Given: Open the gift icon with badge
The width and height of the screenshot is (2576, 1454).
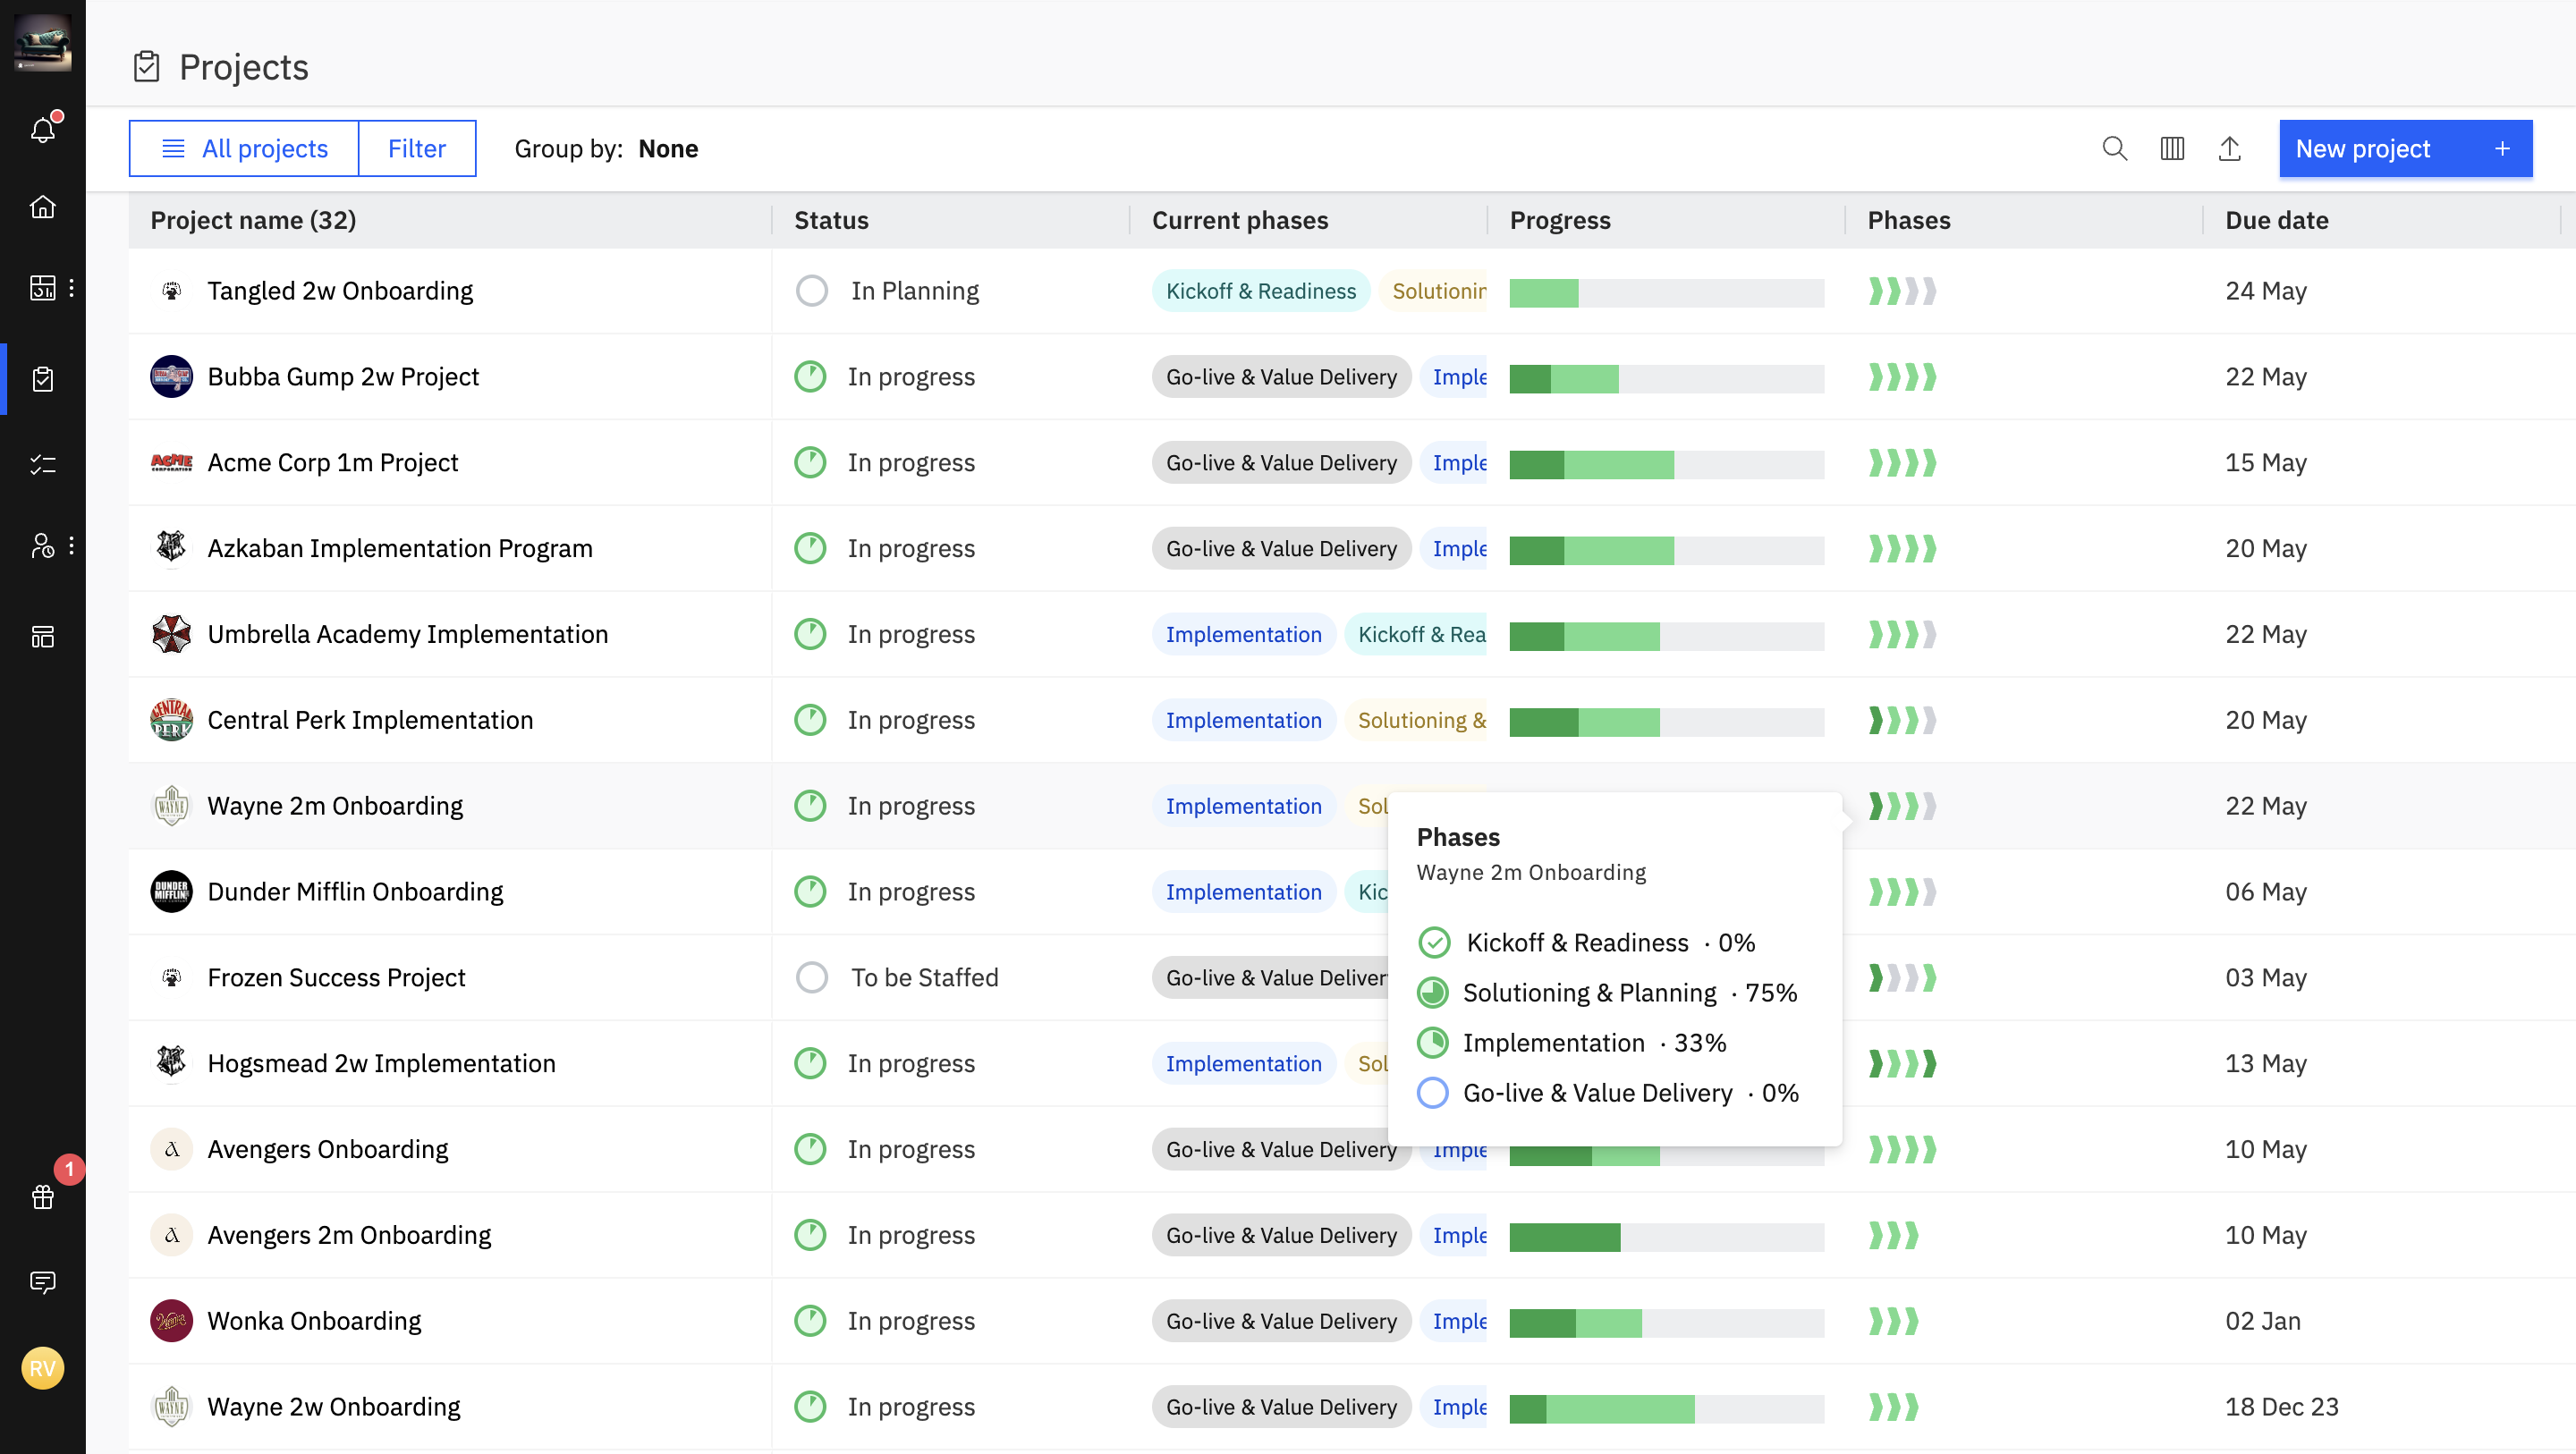Looking at the screenshot, I should point(43,1196).
